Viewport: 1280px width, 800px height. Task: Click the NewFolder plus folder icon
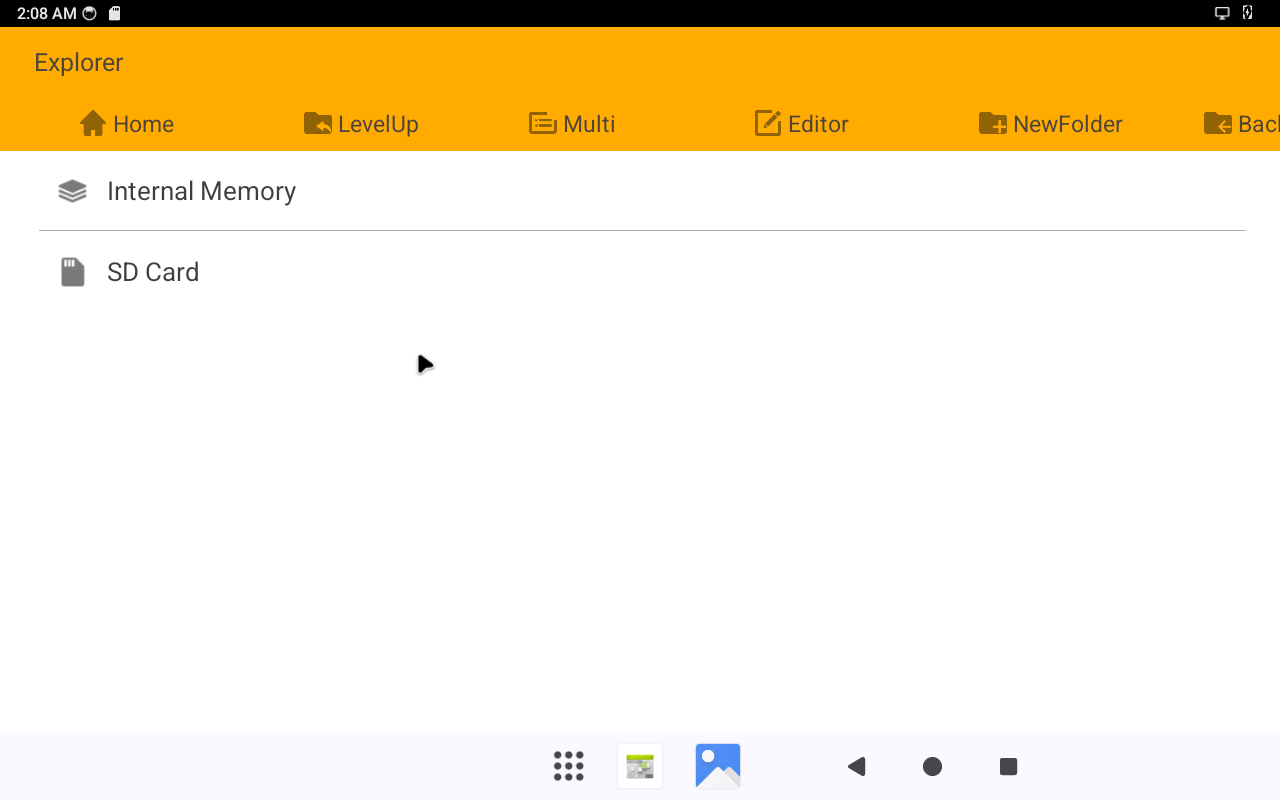(993, 123)
